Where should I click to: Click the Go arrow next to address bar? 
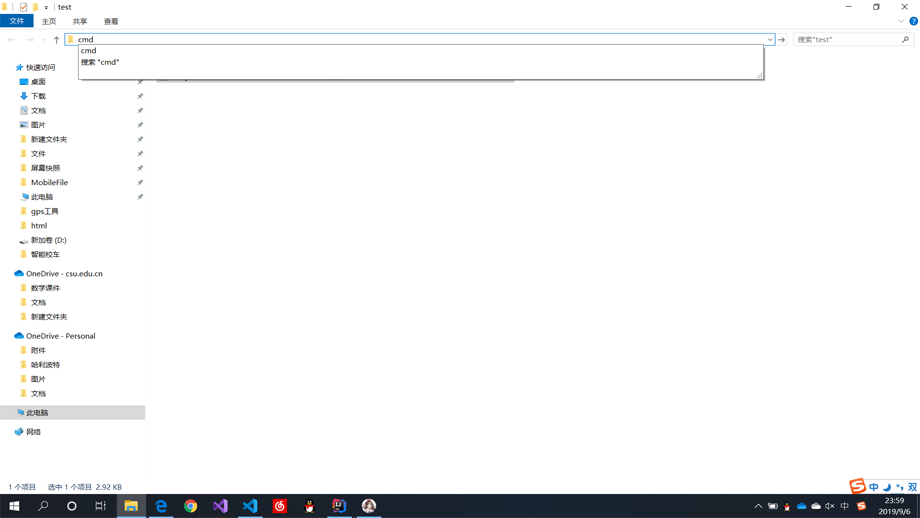(x=782, y=40)
